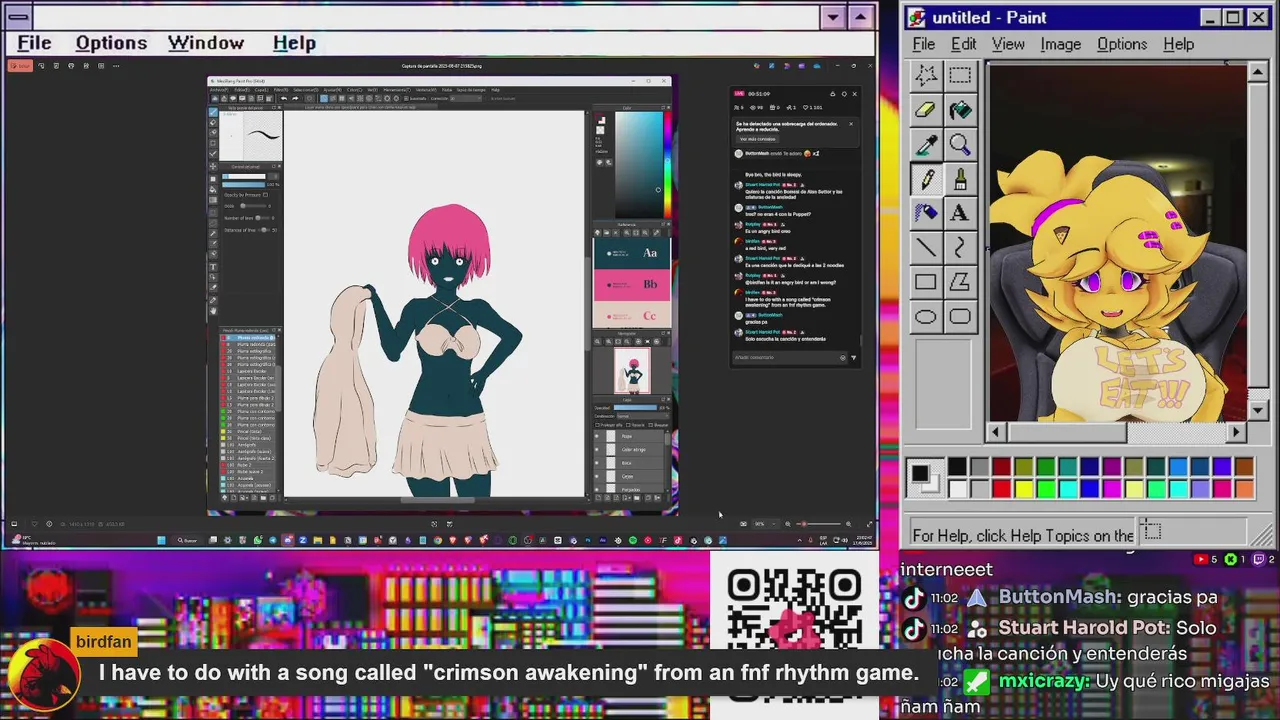Viewport: 1280px width, 720px height.
Task: Pick the Rounded Rectangle tool in Paint
Action: pyautogui.click(x=960, y=317)
